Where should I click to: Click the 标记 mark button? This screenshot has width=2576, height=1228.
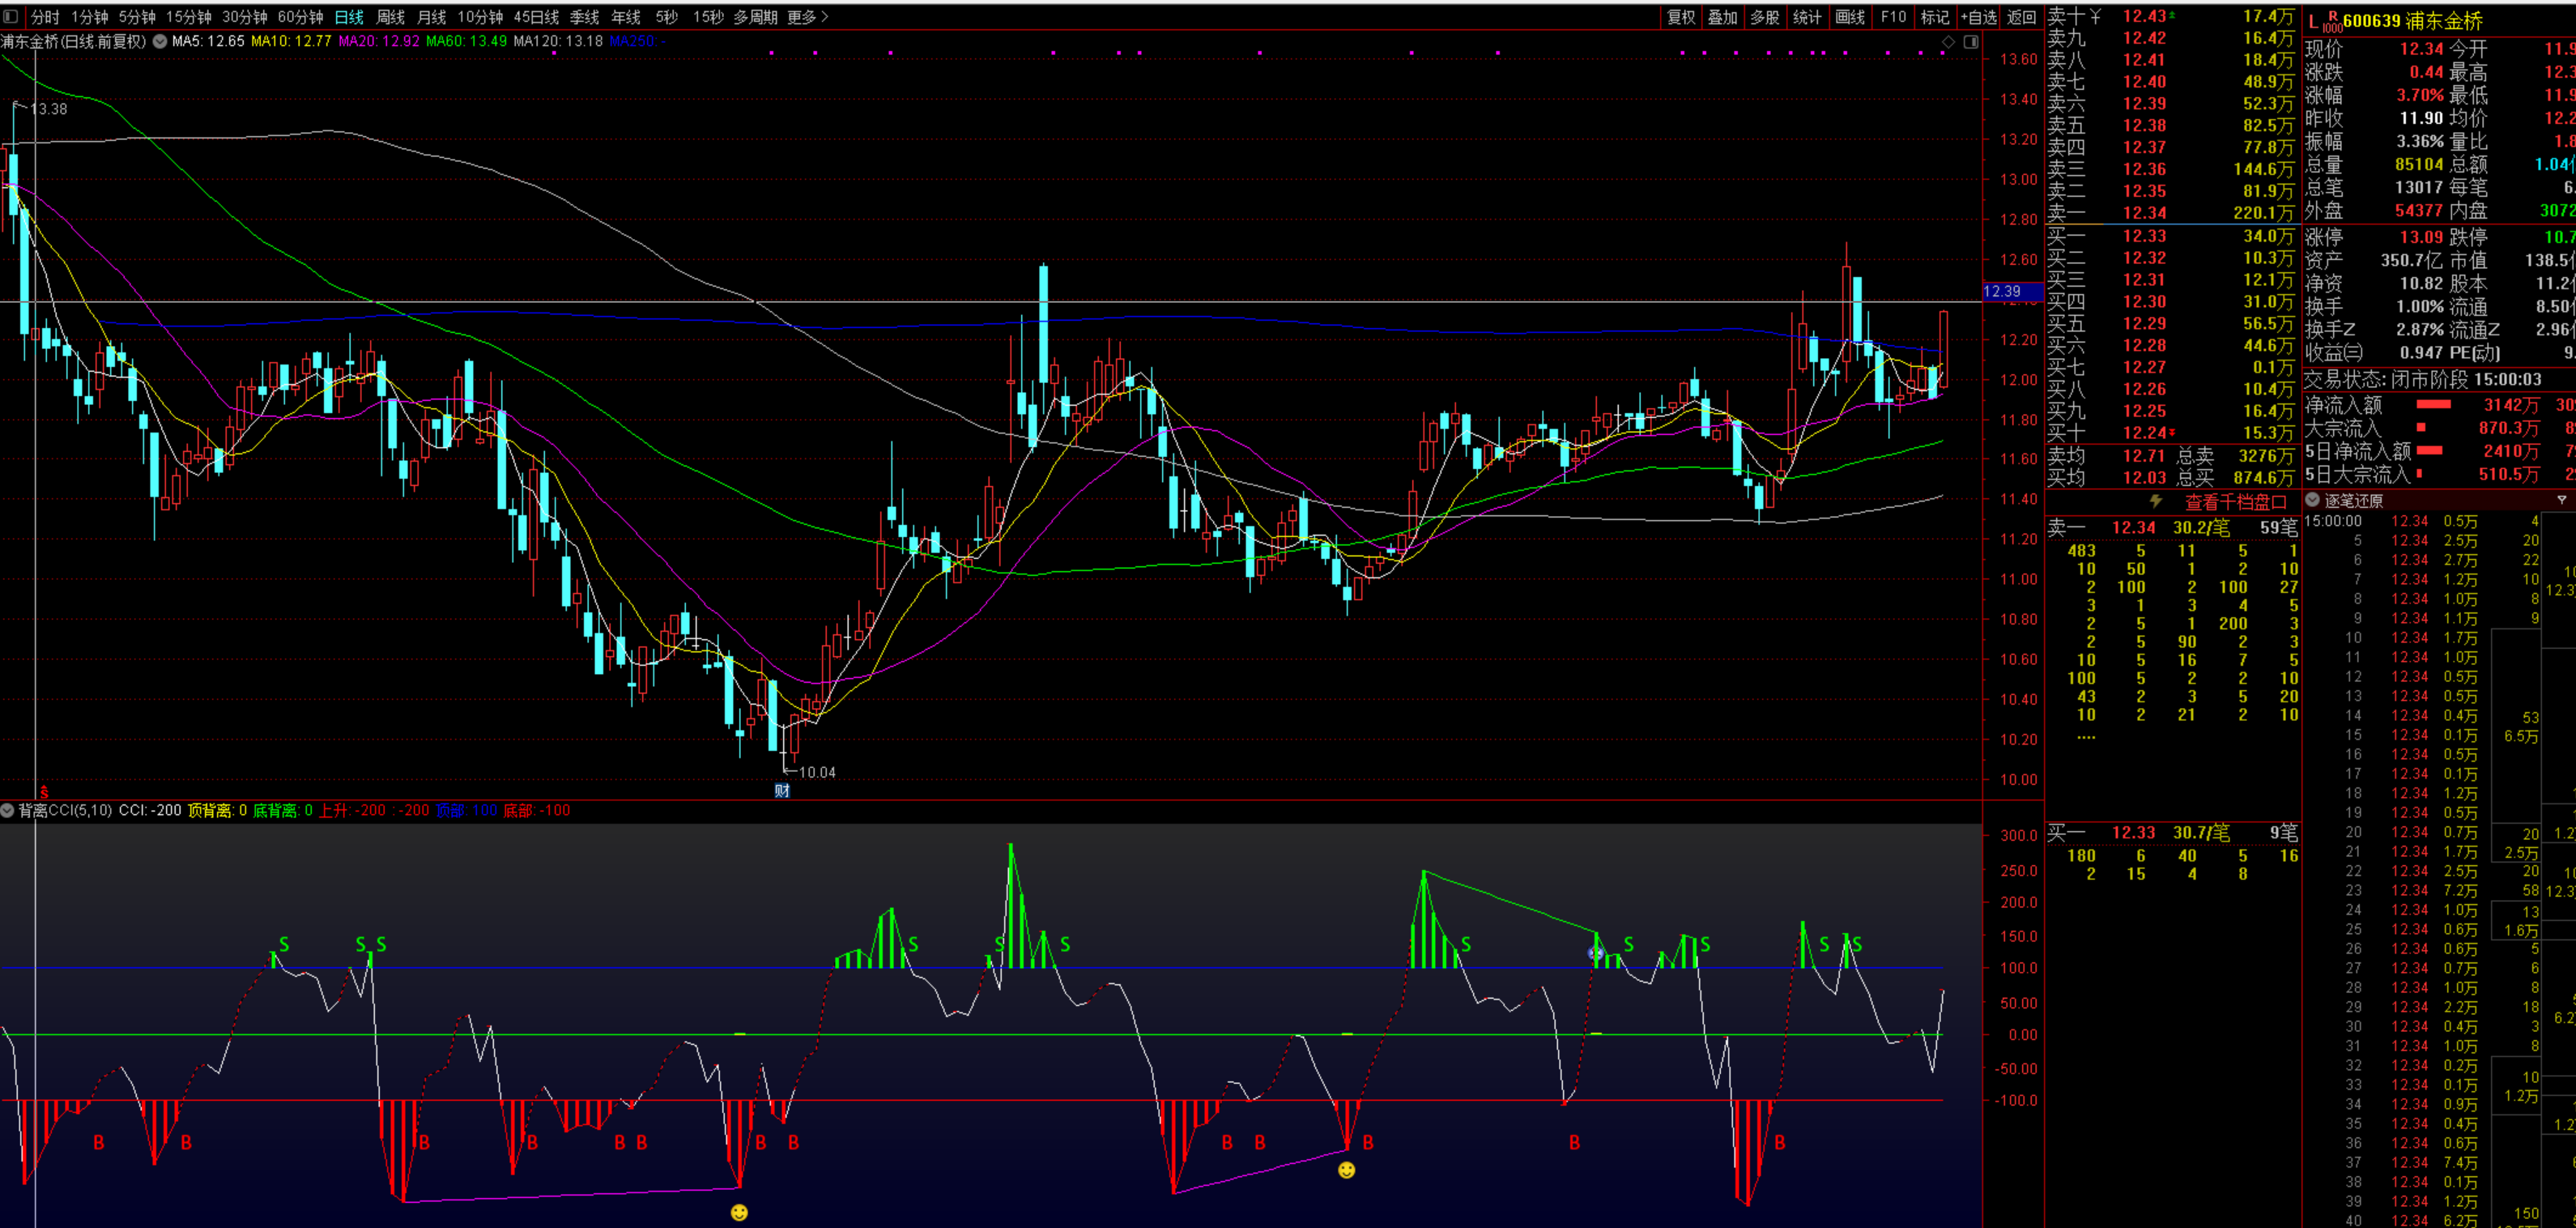pyautogui.click(x=1935, y=17)
